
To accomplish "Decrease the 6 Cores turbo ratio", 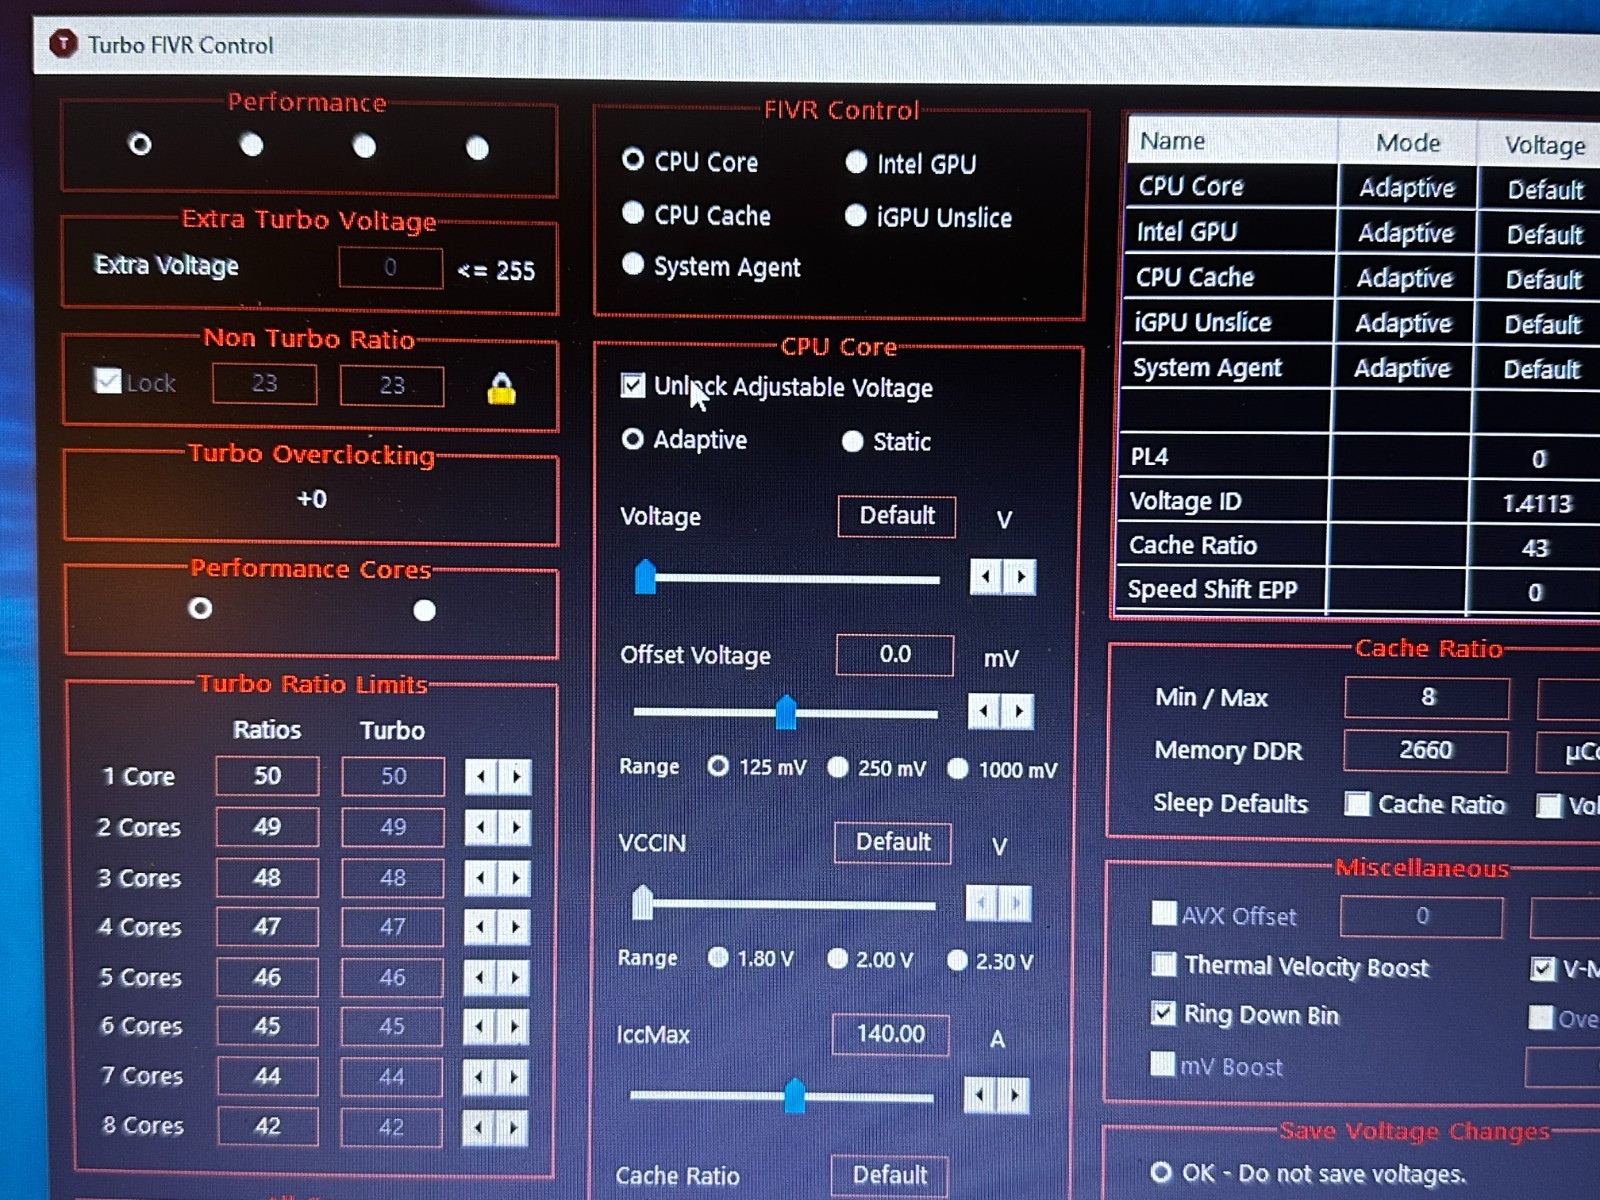I will click(479, 1027).
